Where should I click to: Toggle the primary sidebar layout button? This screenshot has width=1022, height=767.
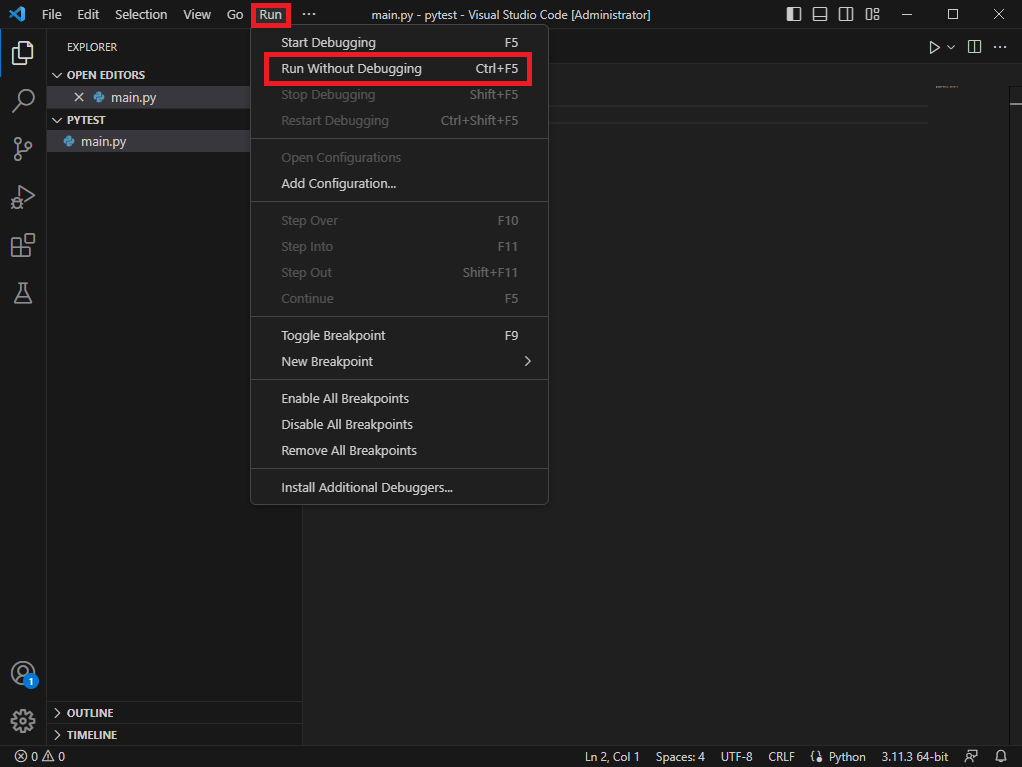click(x=794, y=15)
